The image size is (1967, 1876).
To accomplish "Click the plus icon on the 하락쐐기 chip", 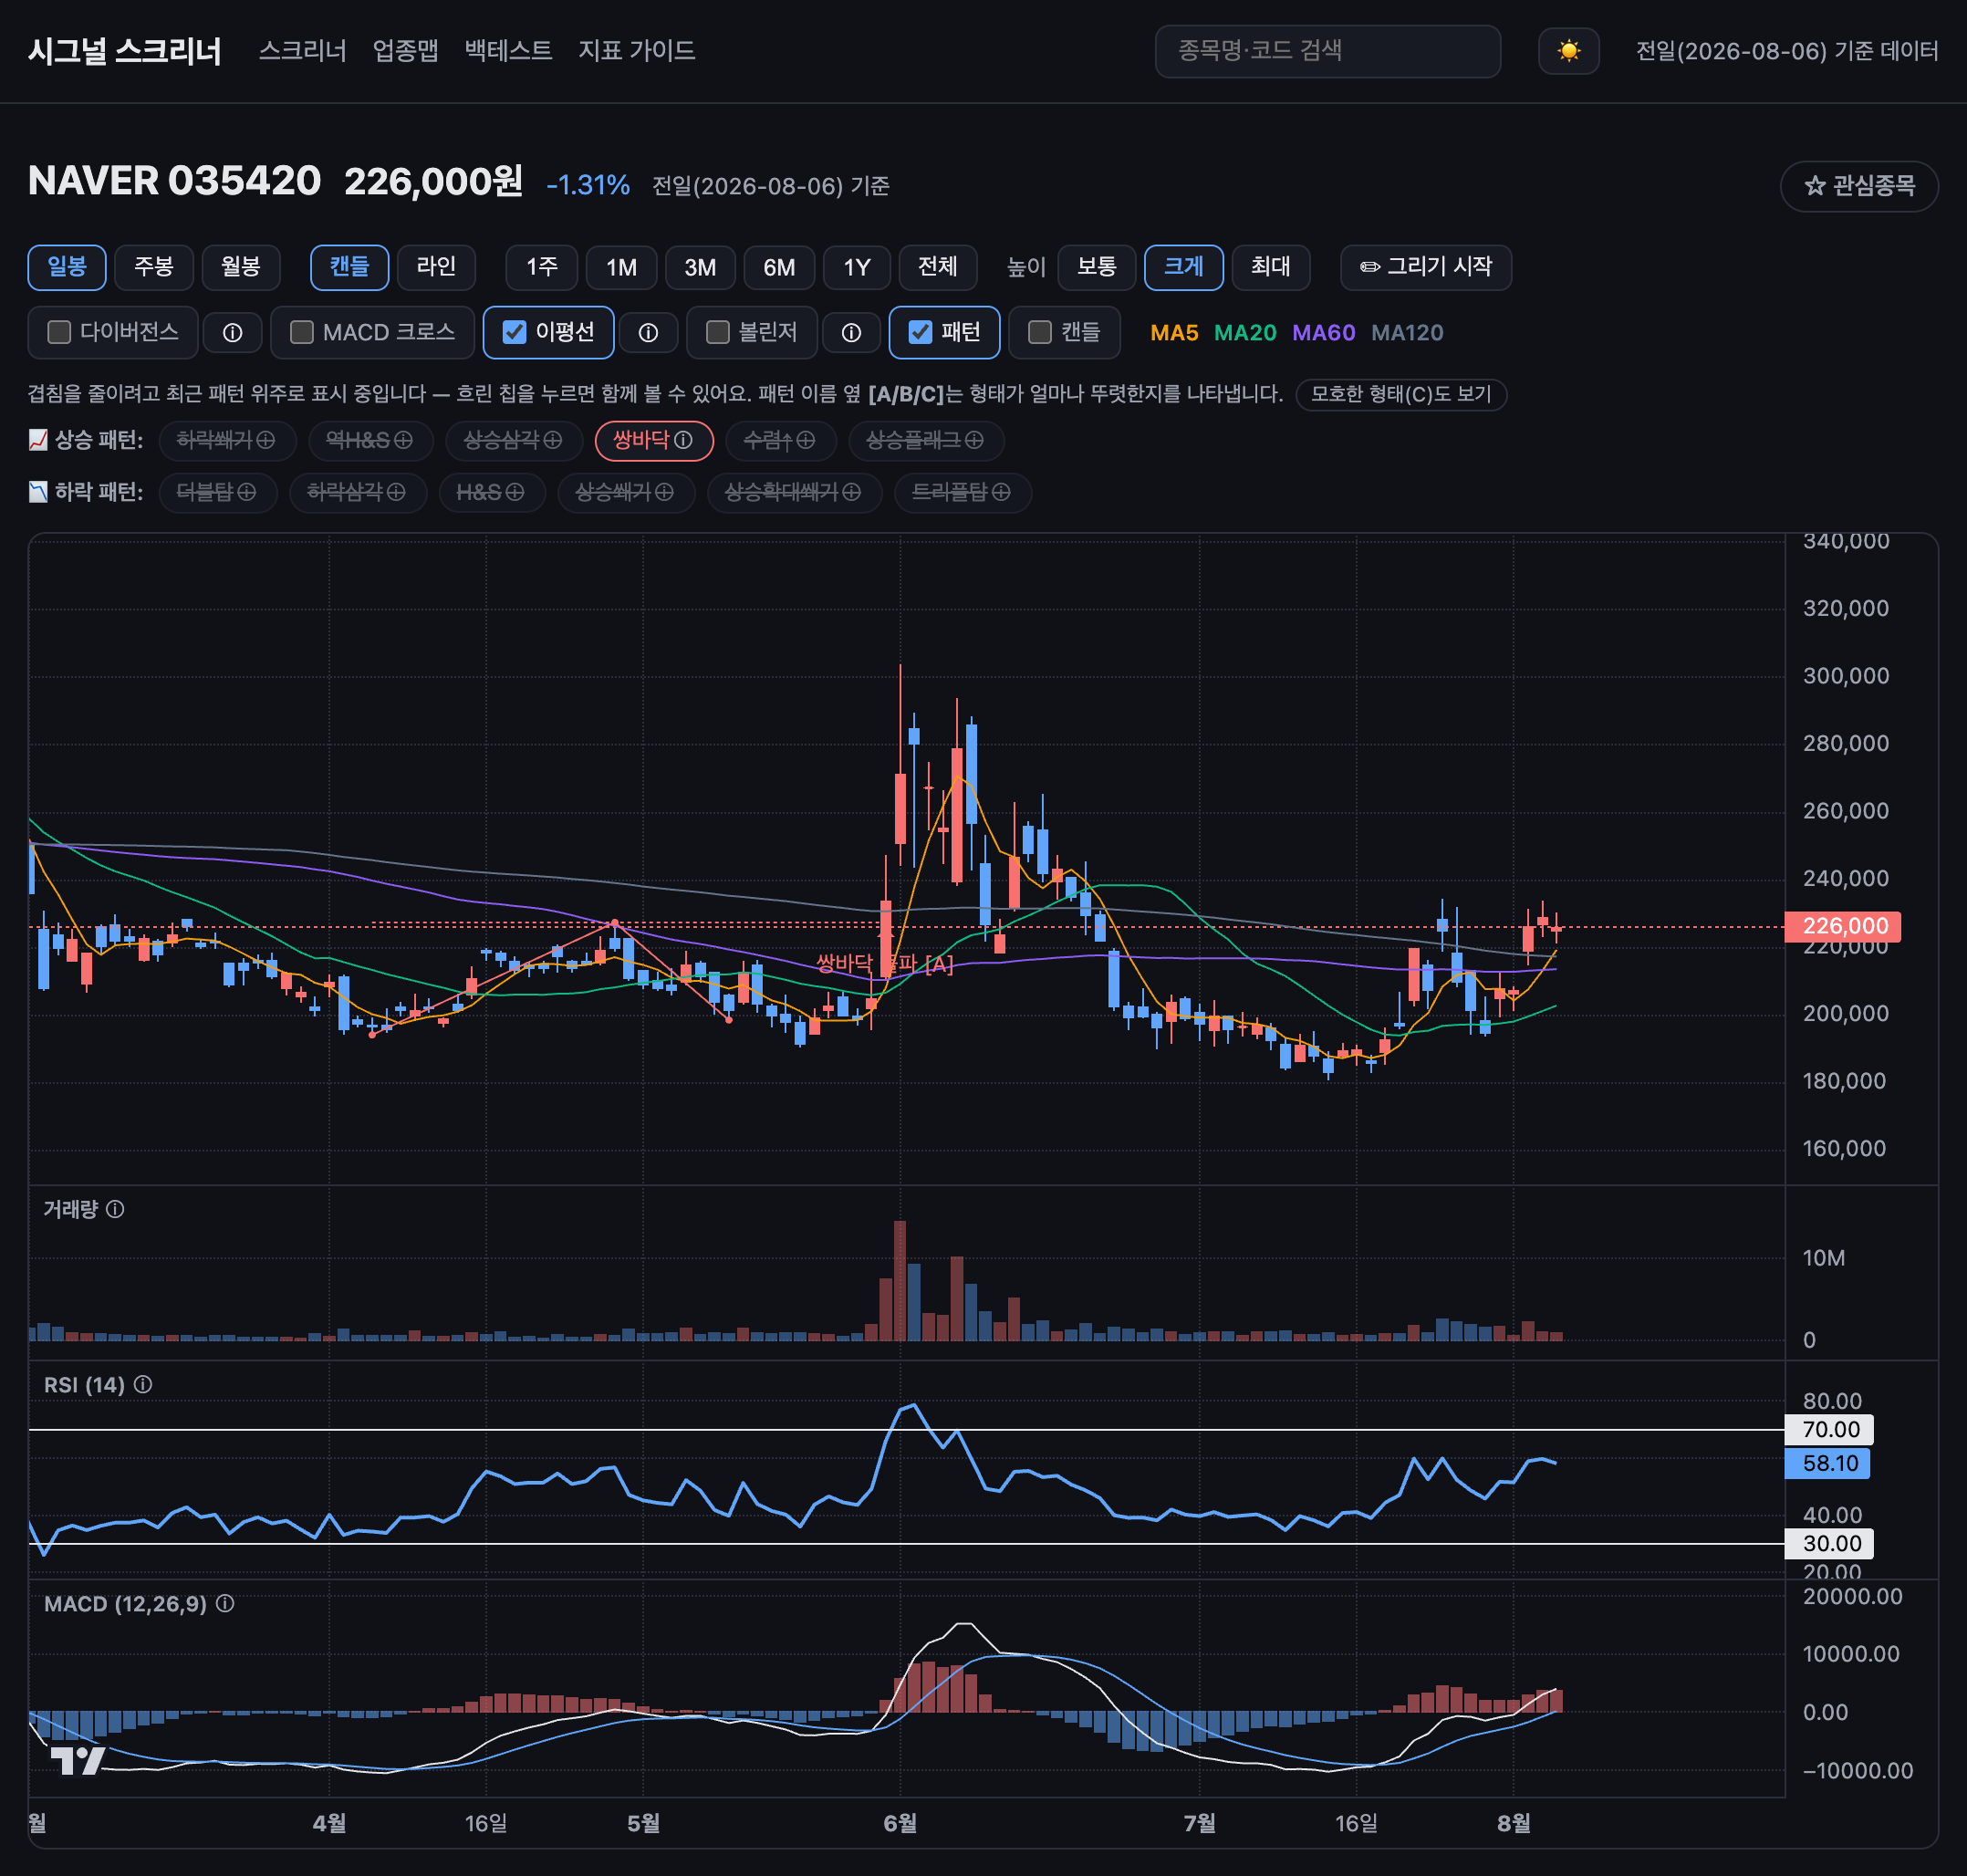I will 266,440.
